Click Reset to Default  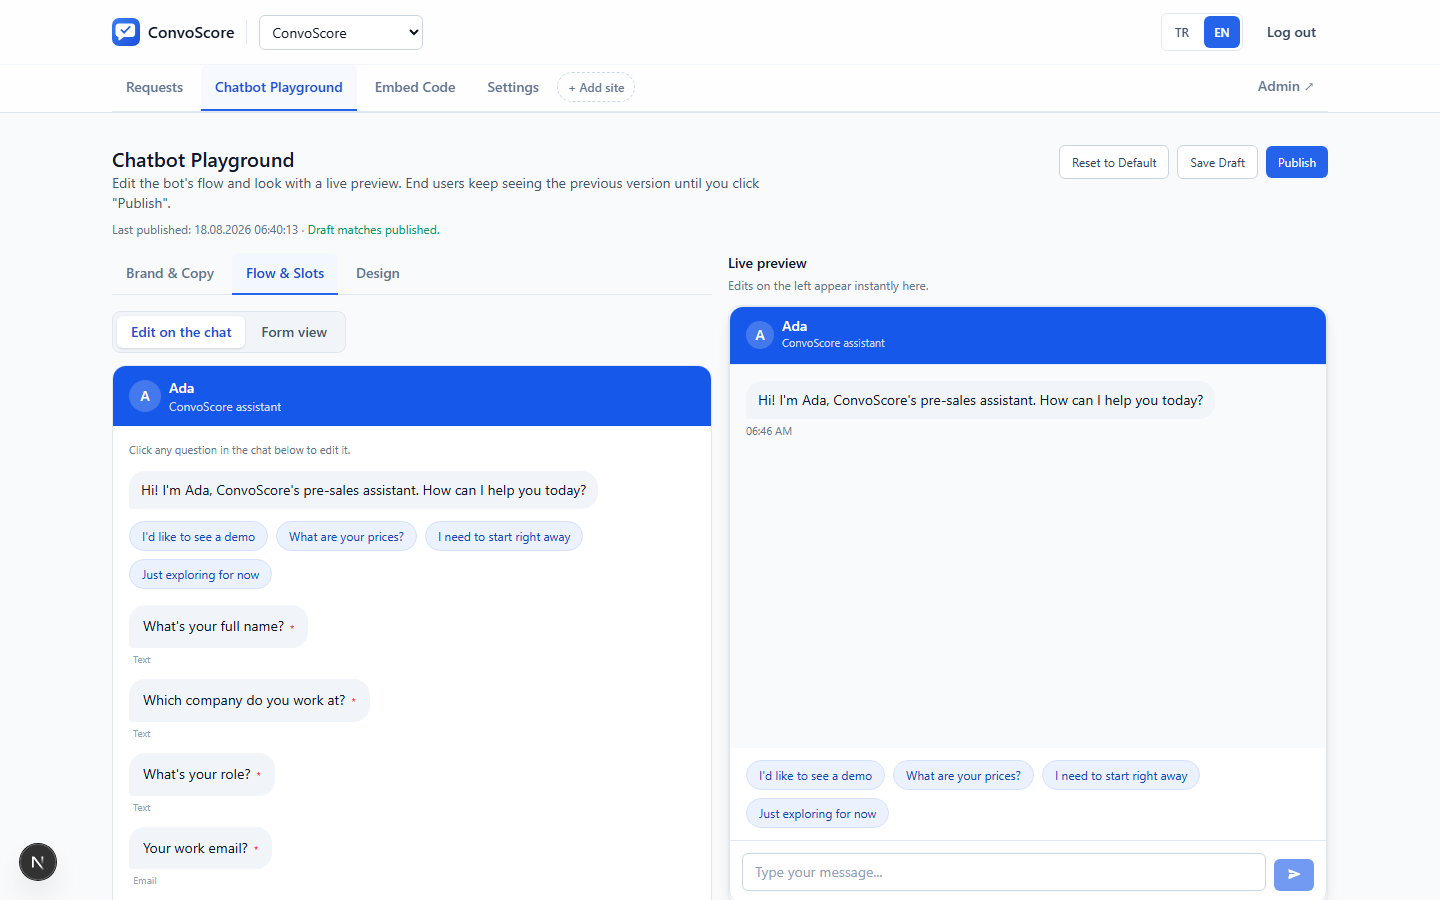point(1114,162)
